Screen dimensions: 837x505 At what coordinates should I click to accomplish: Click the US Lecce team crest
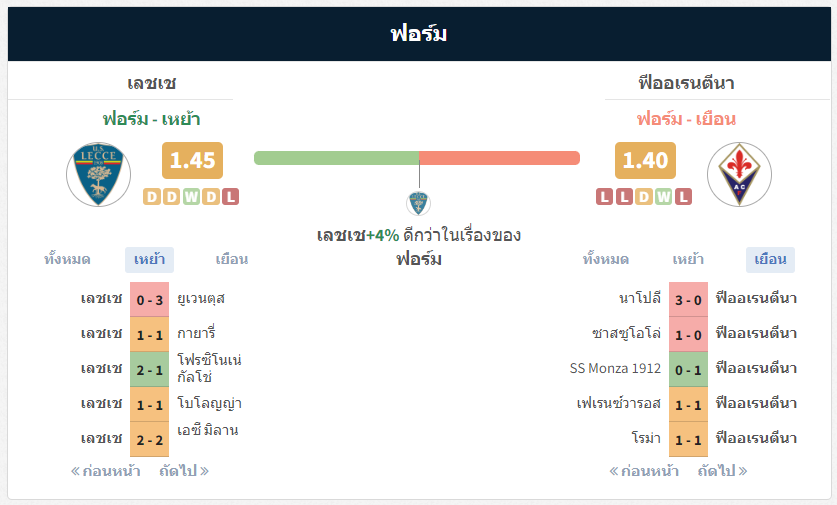pyautogui.click(x=98, y=174)
